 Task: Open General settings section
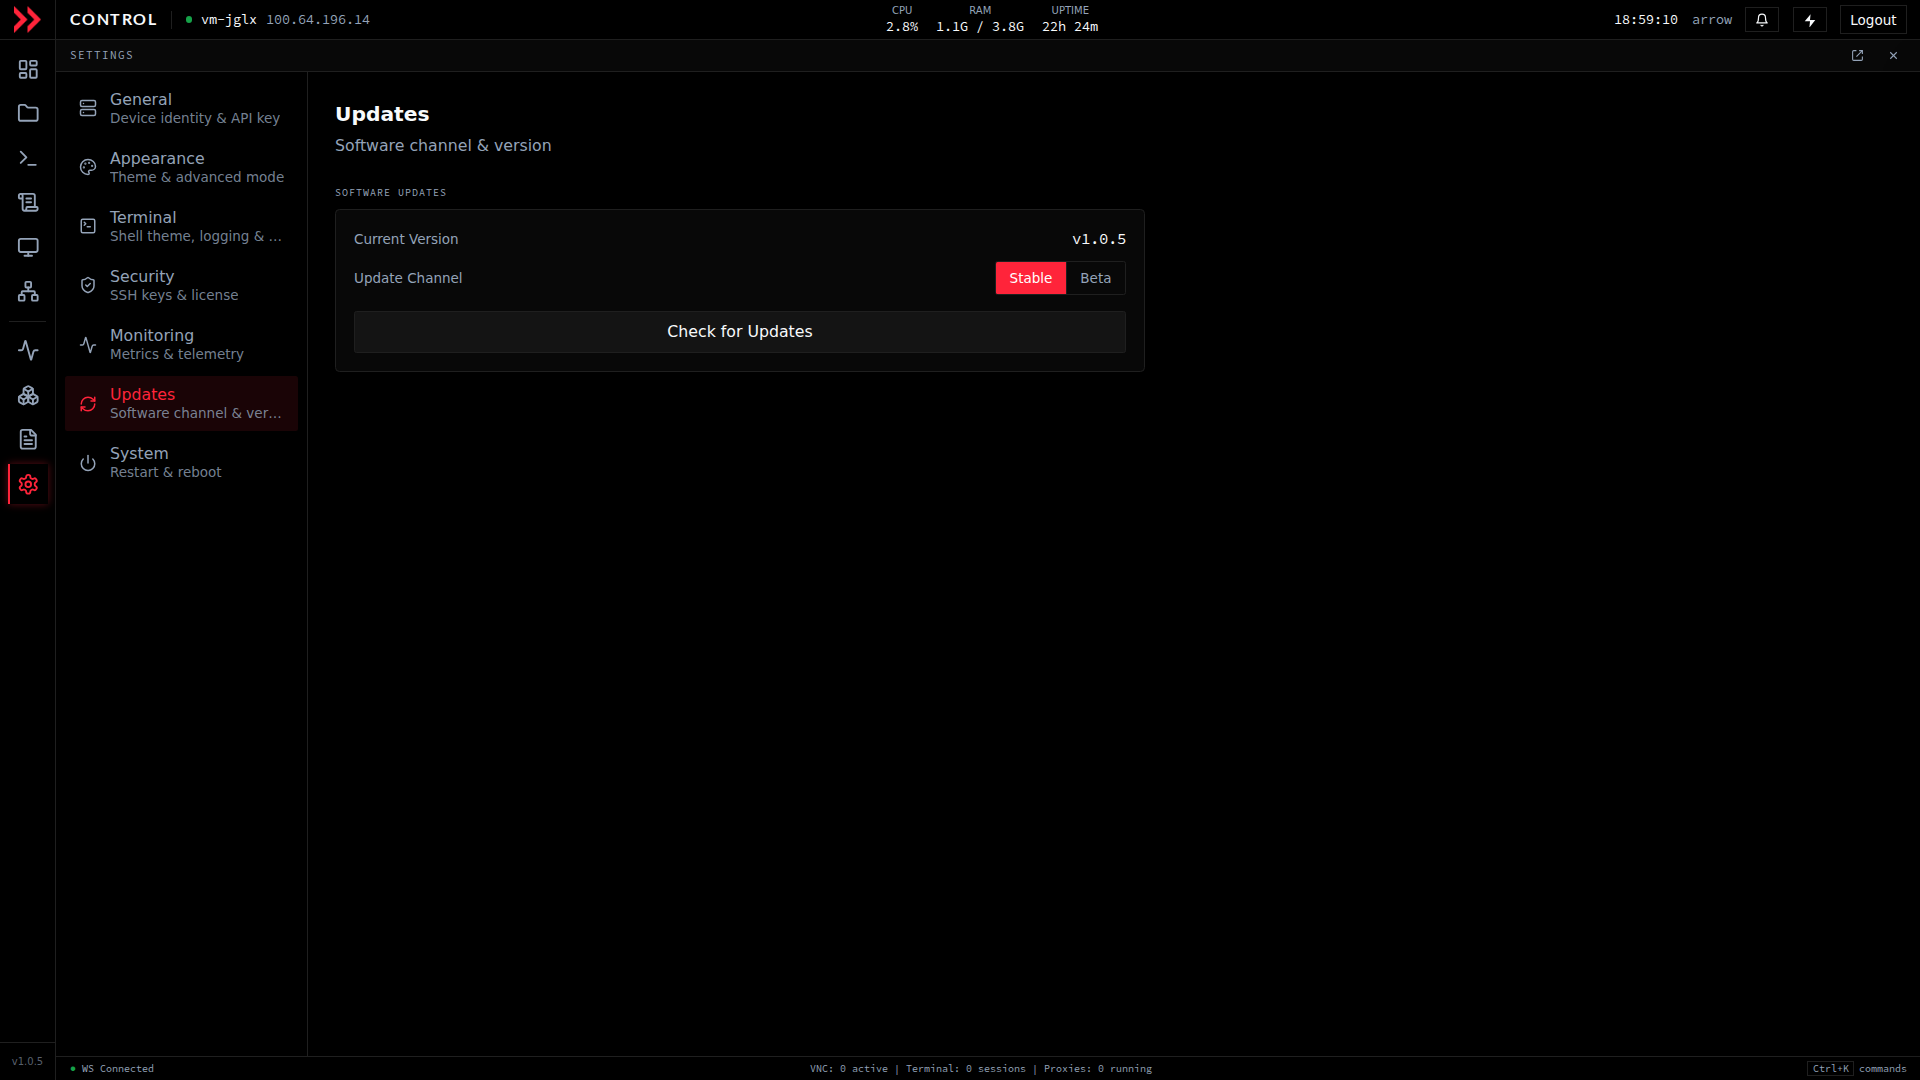(181, 108)
